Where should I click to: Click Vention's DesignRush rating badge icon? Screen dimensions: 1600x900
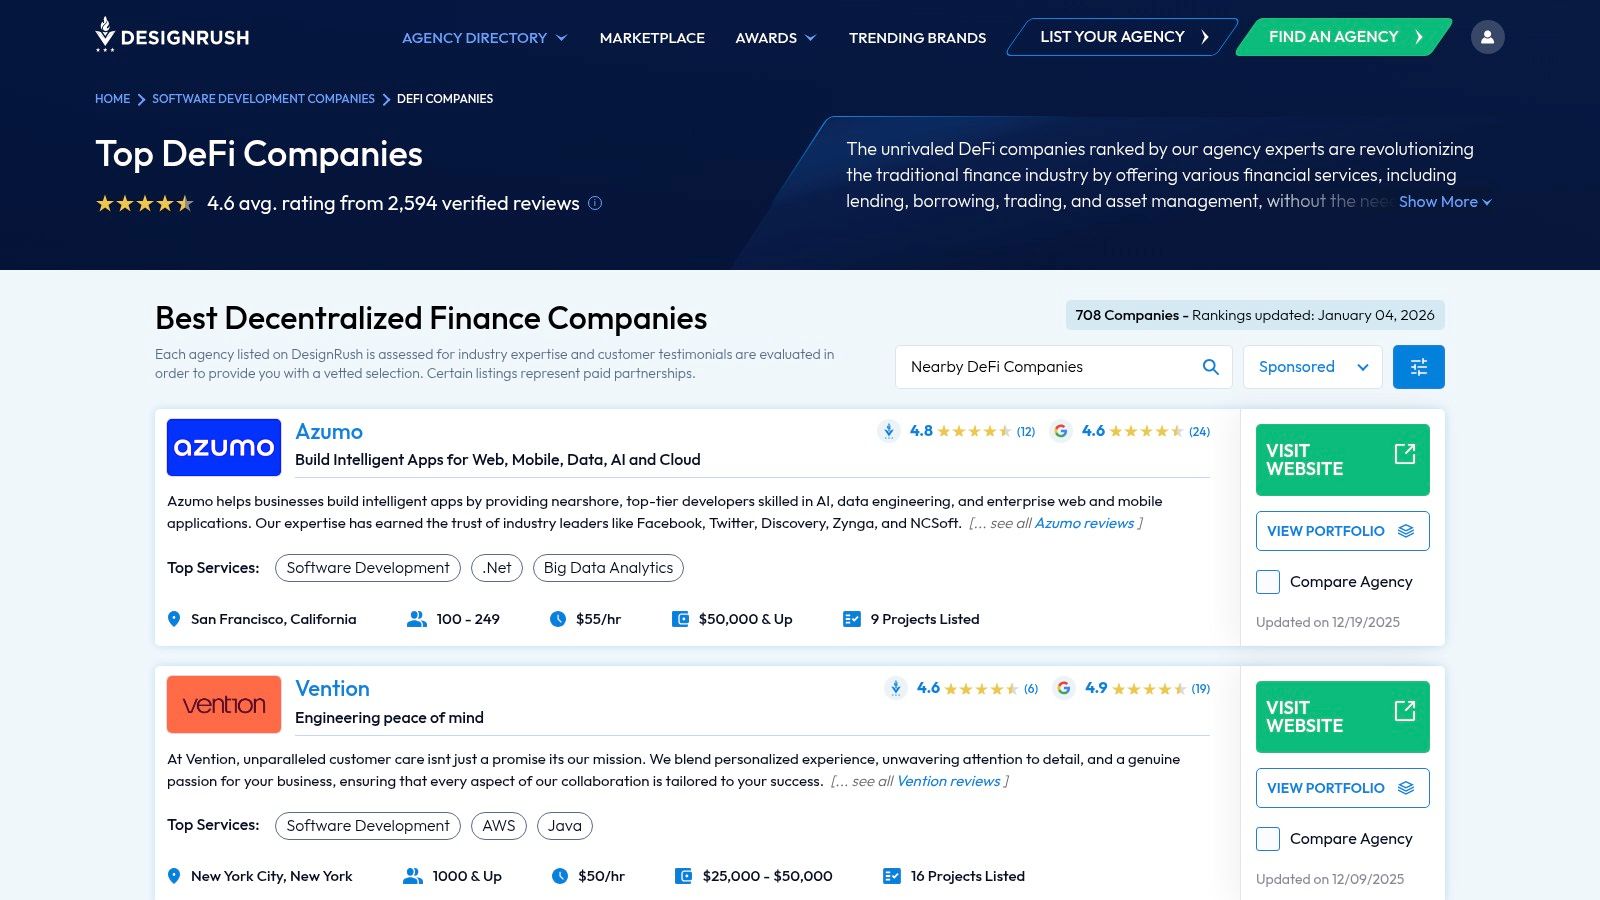pos(895,688)
